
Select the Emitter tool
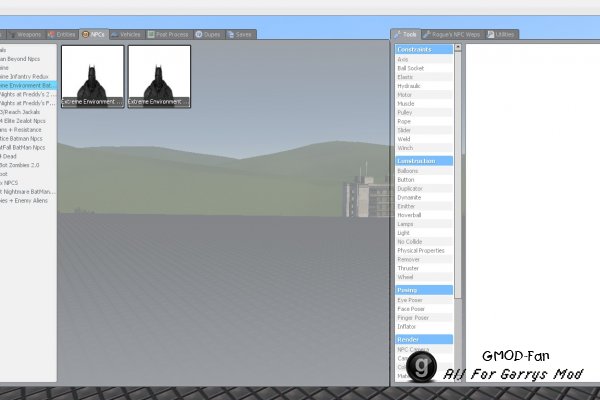click(424, 206)
